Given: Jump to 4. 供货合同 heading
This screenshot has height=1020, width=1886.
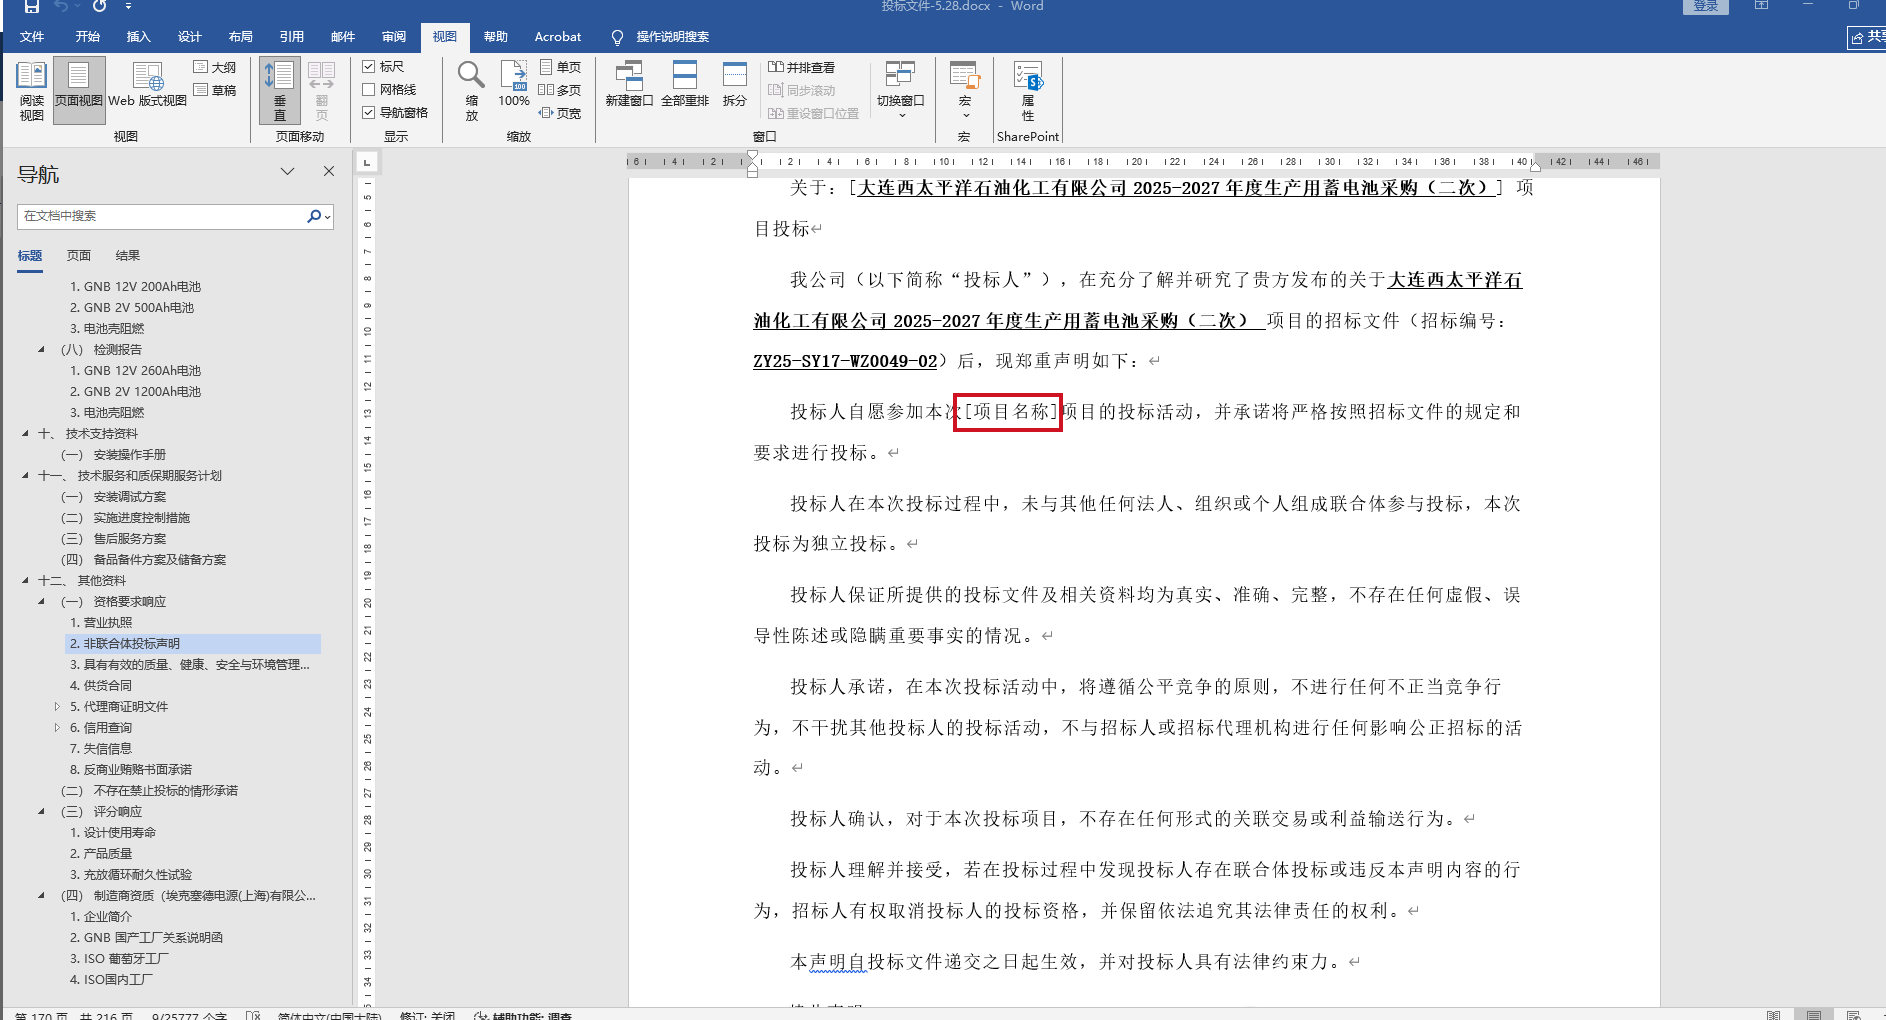Looking at the screenshot, I should (x=101, y=686).
